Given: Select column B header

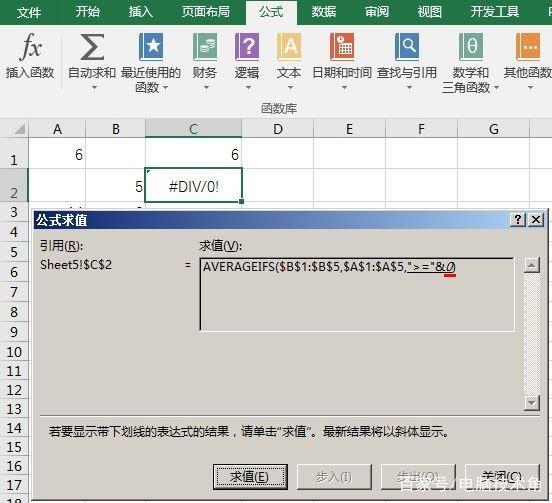Looking at the screenshot, I should tap(115, 129).
